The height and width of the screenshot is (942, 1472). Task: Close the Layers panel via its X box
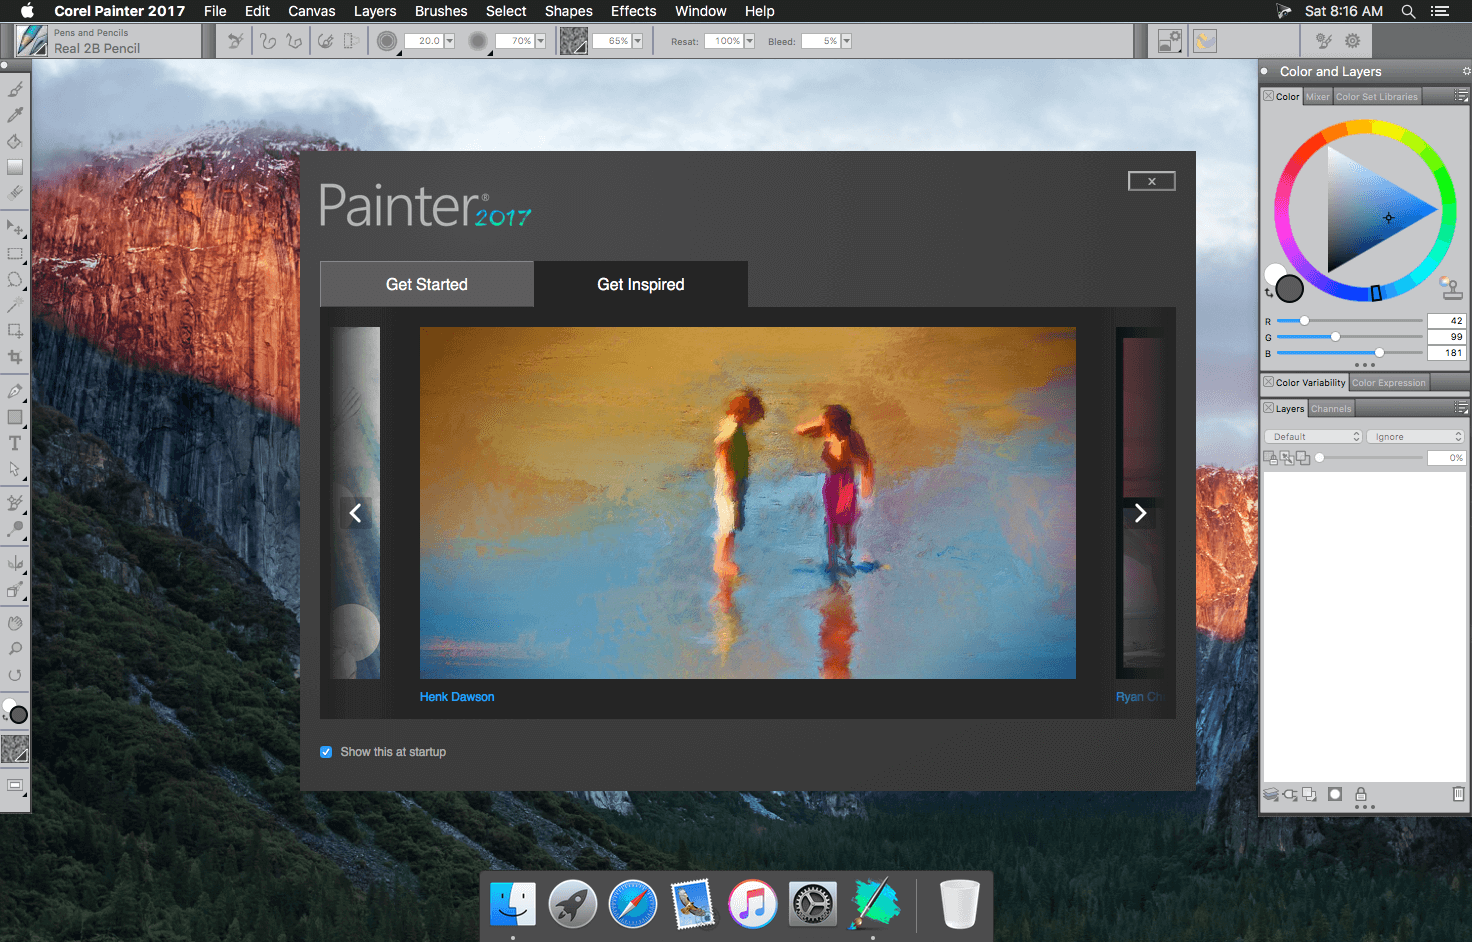(x=1268, y=408)
